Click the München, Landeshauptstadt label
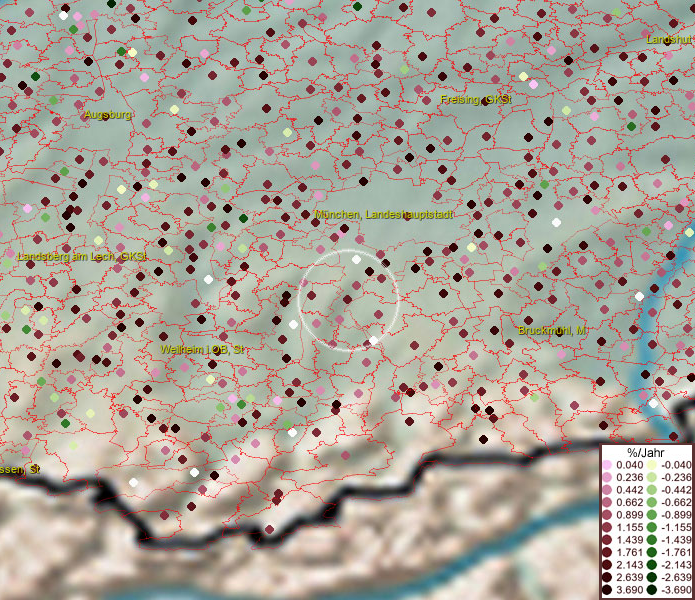Image resolution: width=695 pixels, height=600 pixels. [385, 215]
